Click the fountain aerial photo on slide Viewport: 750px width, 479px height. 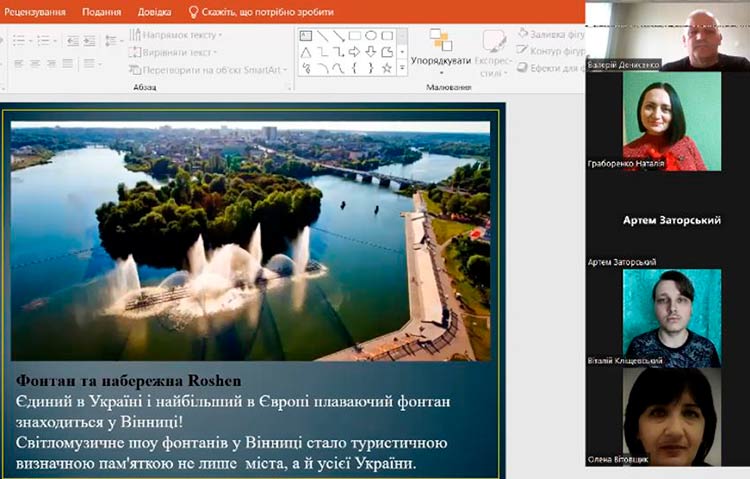click(x=250, y=240)
